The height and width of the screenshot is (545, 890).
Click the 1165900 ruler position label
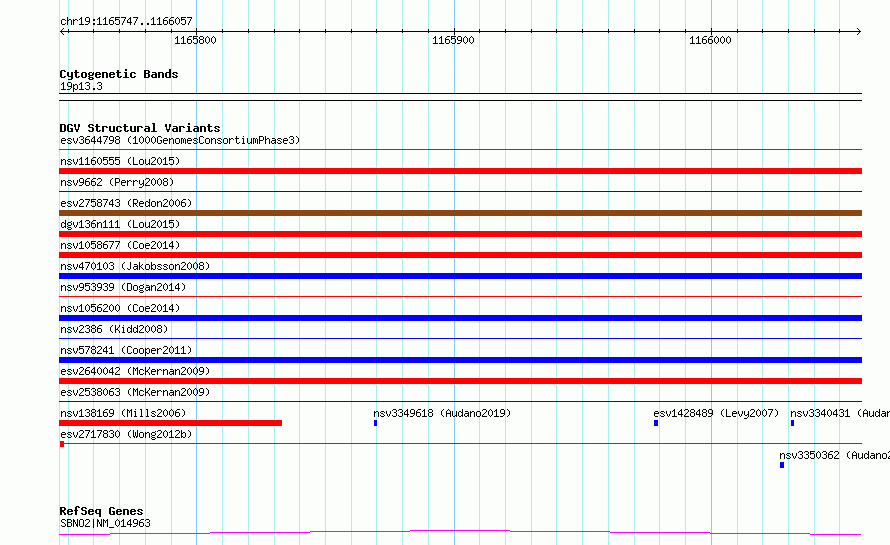453,40
